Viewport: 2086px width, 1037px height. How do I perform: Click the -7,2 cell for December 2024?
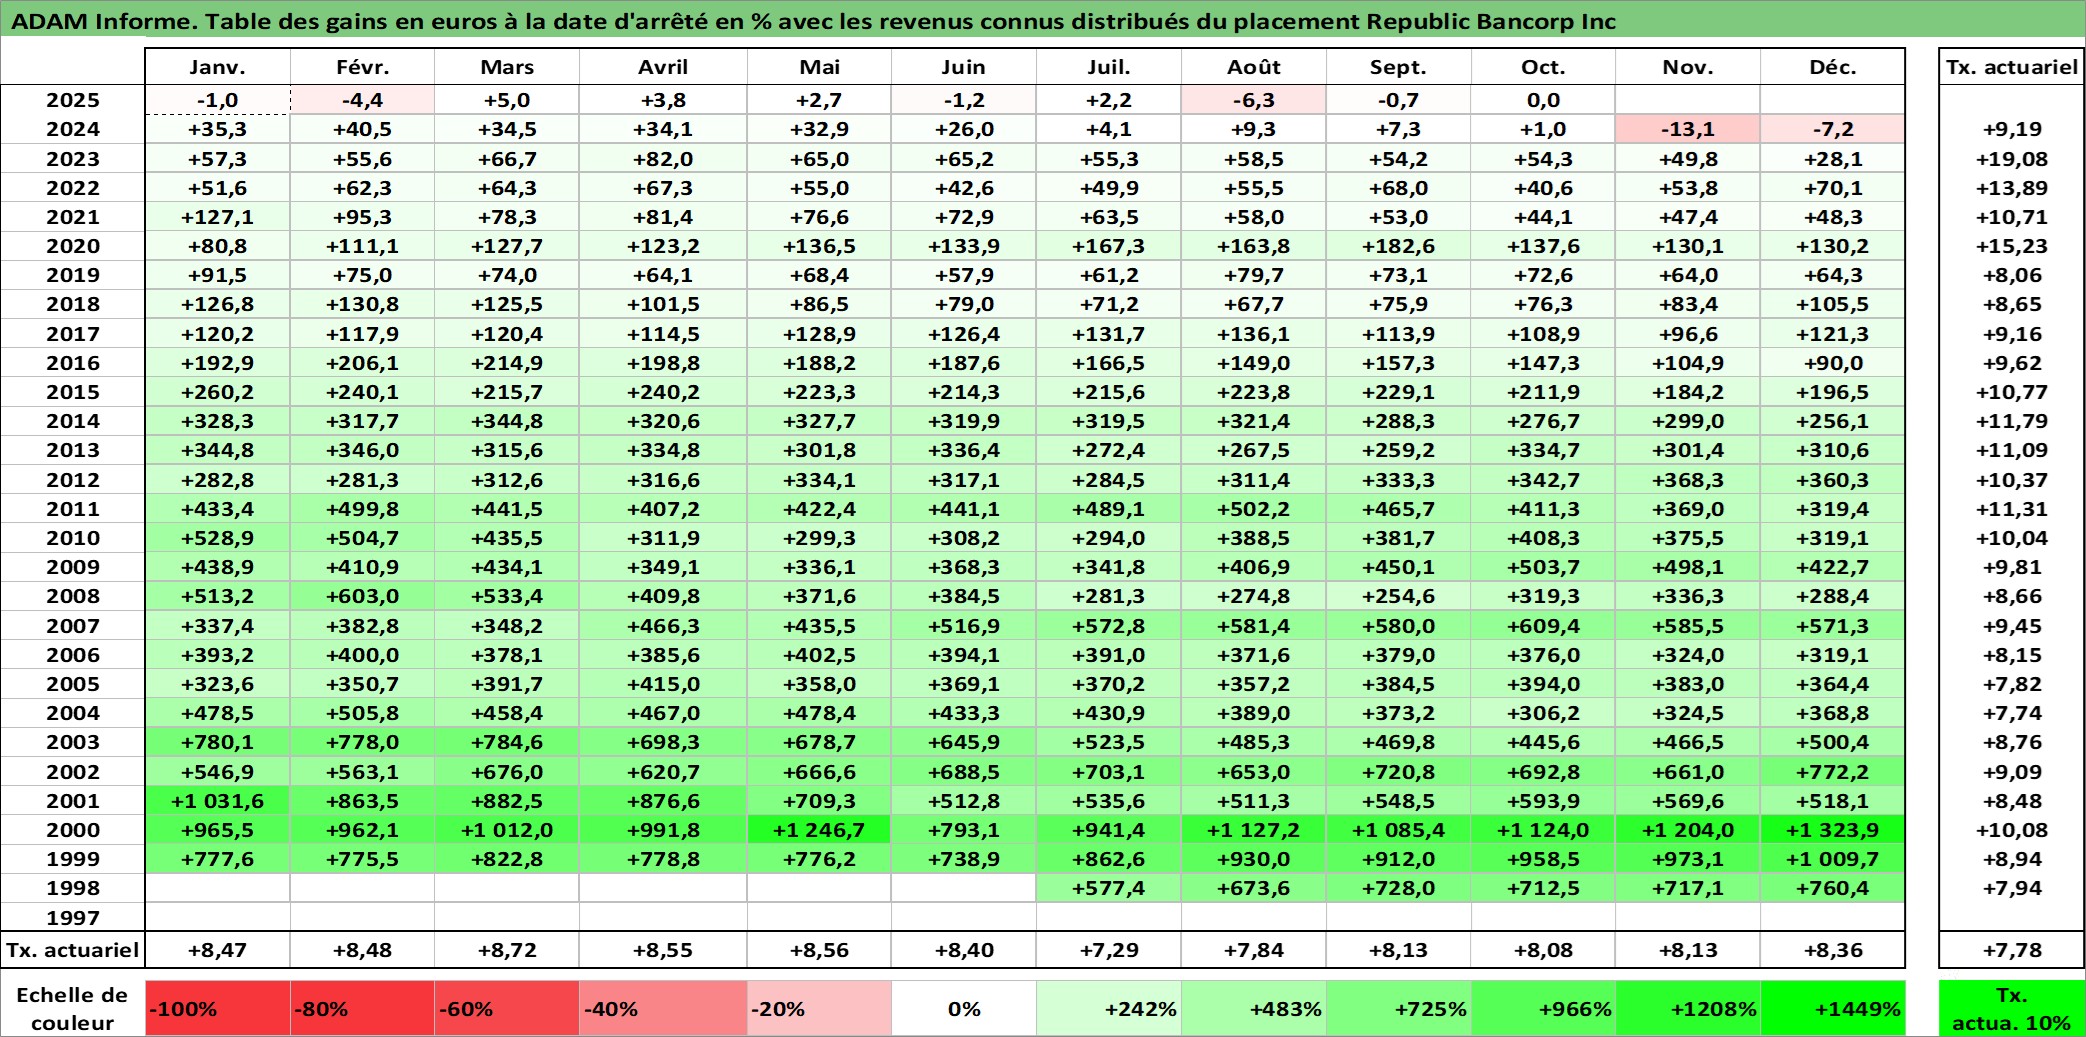click(1833, 129)
